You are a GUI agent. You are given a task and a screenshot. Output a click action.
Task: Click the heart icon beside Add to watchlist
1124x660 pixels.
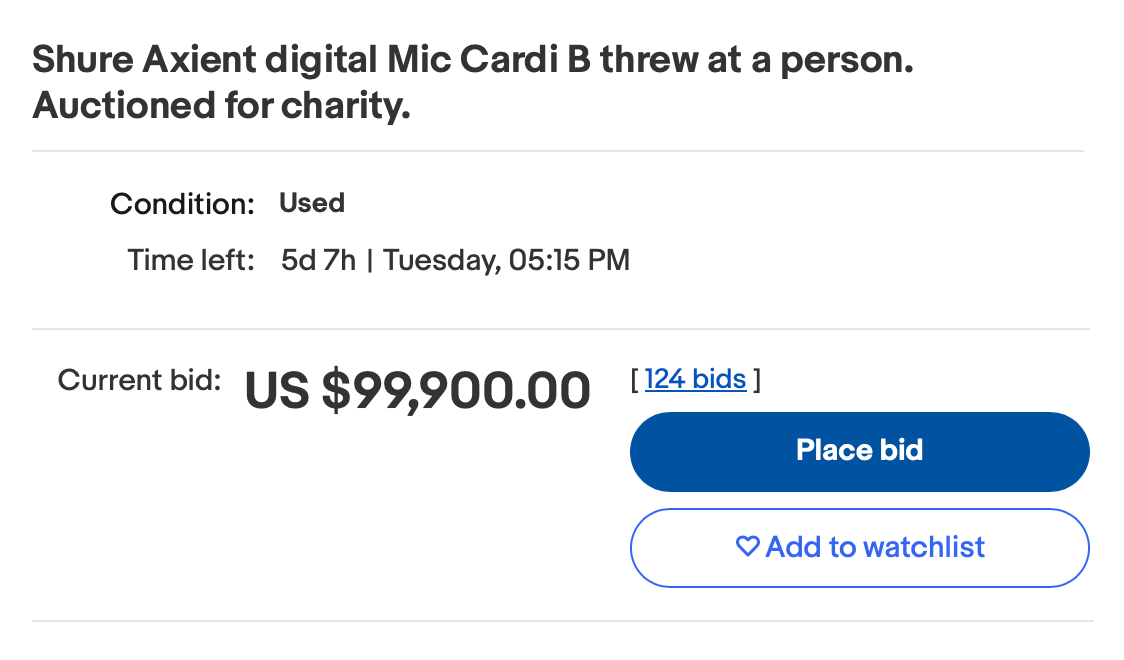[x=747, y=547]
